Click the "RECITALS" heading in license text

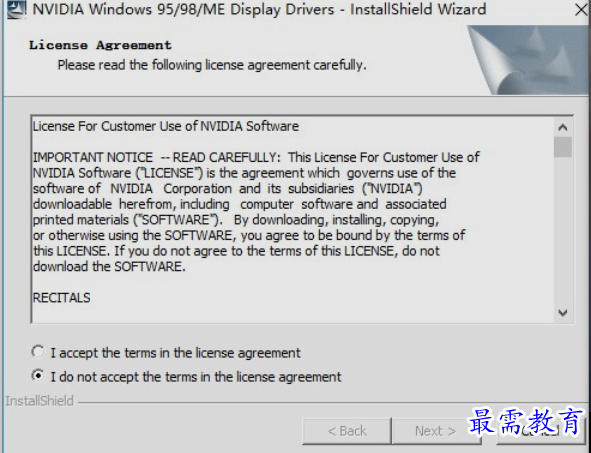click(x=61, y=298)
